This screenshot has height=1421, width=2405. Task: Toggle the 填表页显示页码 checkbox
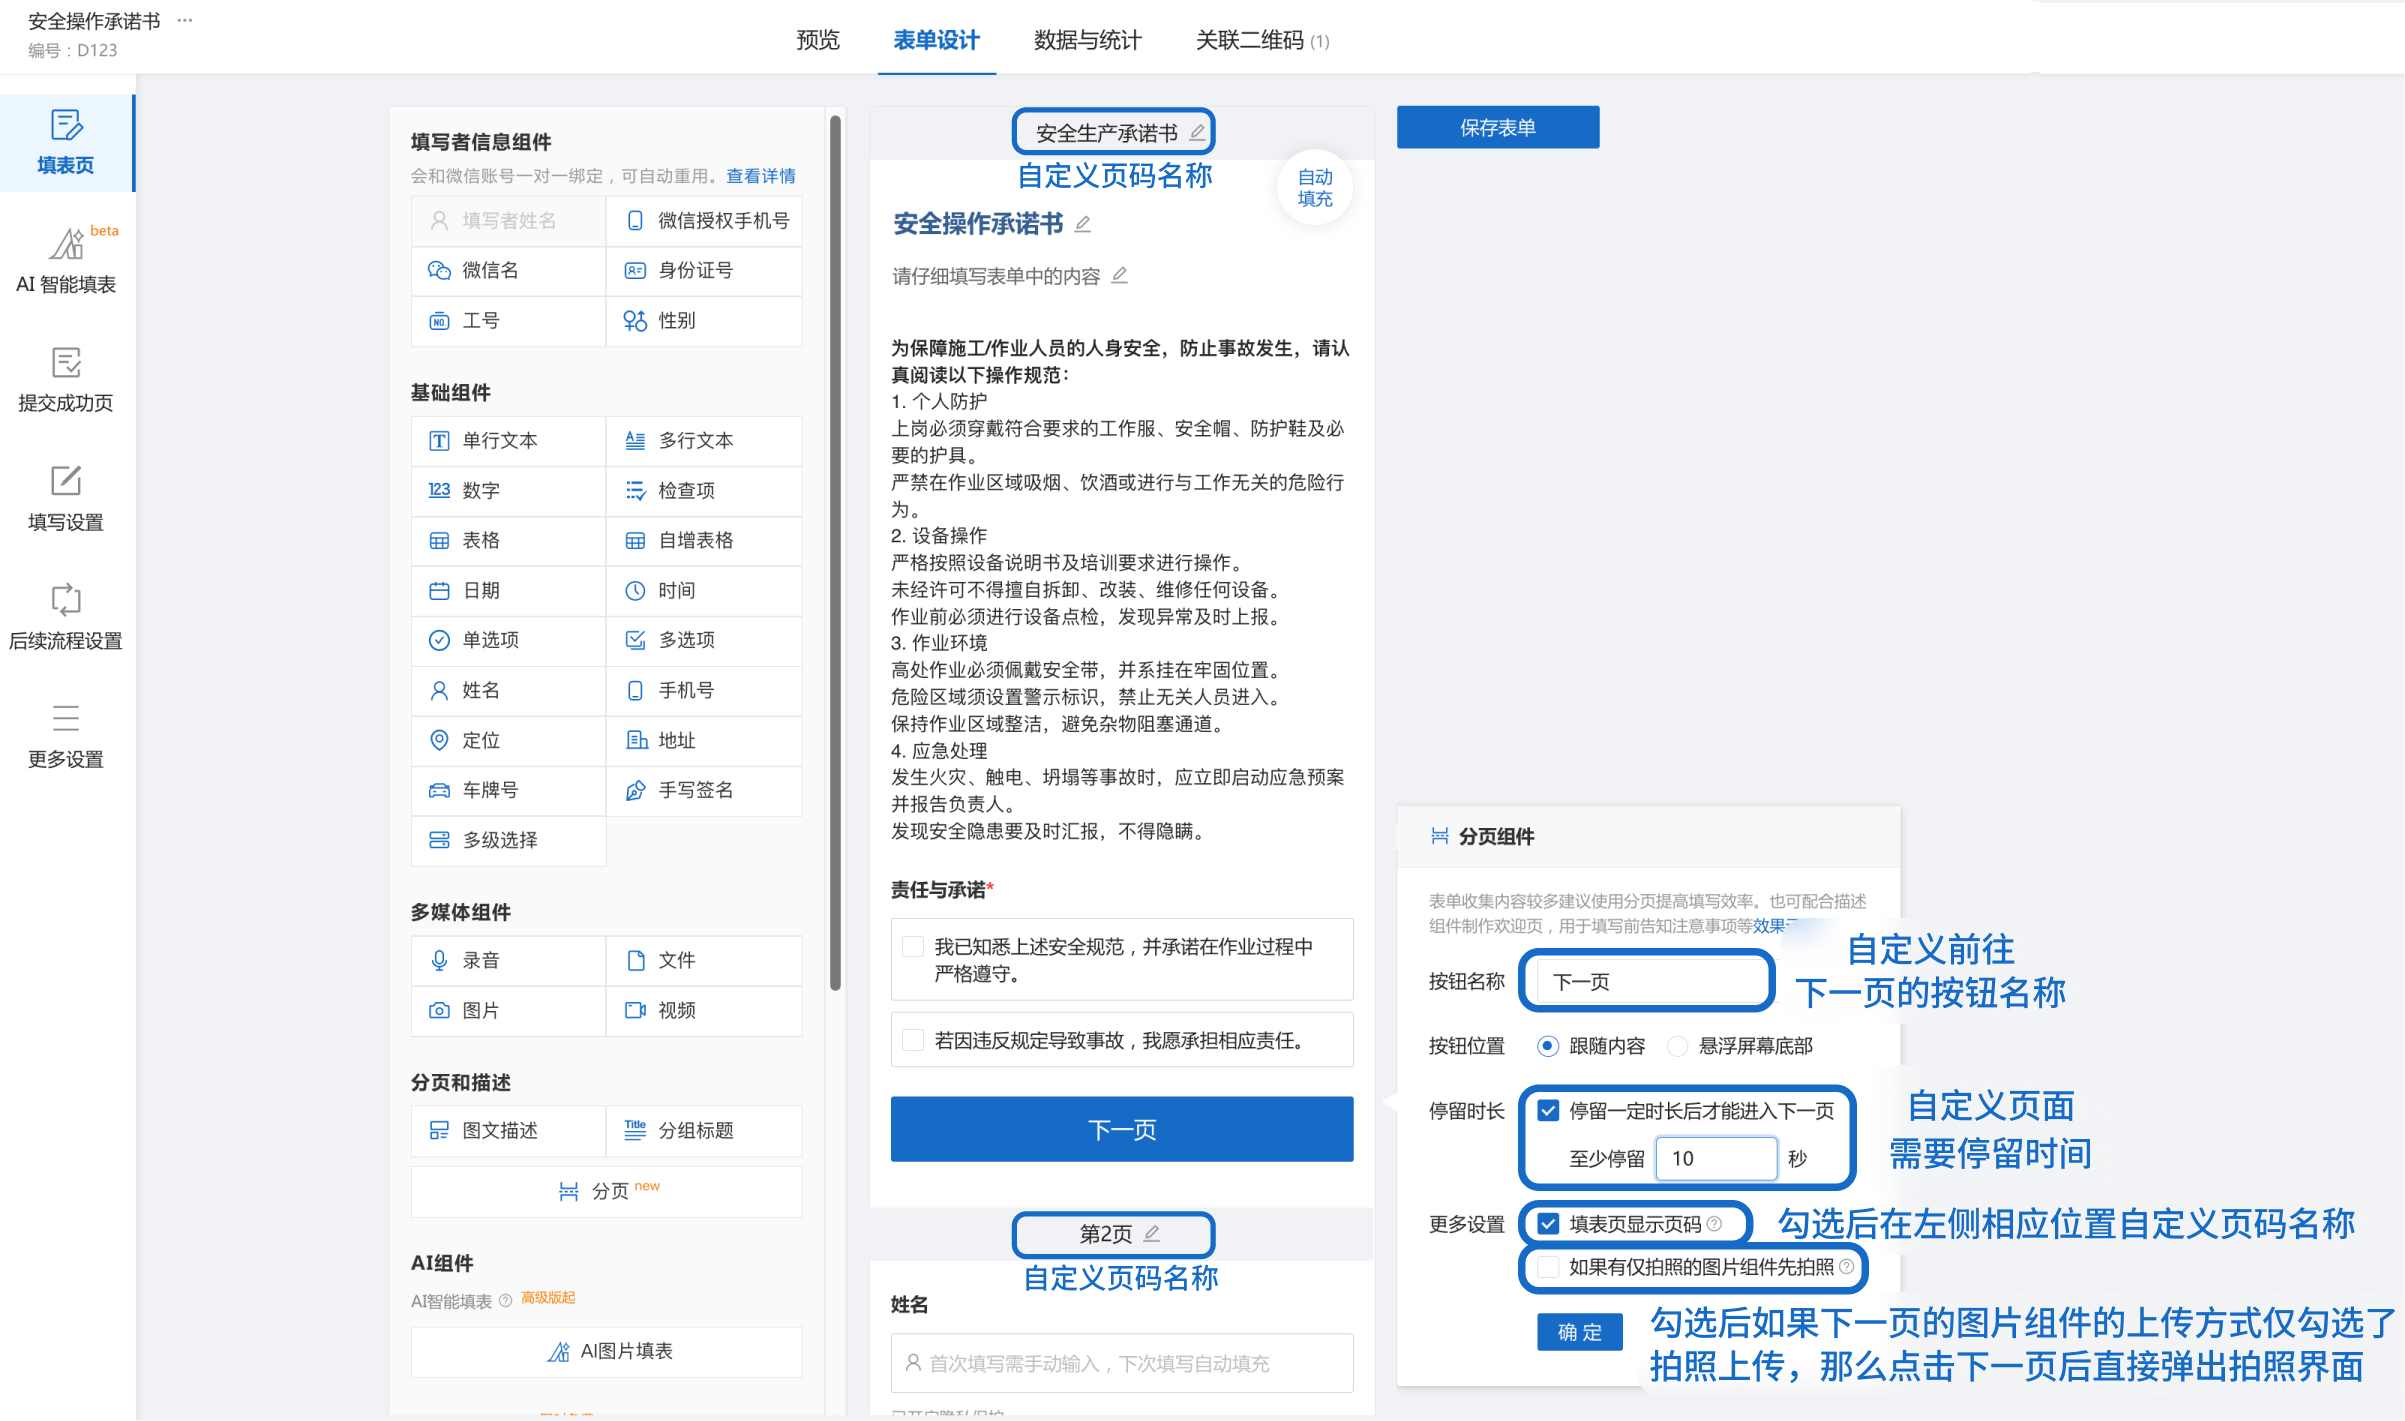pyautogui.click(x=1548, y=1223)
